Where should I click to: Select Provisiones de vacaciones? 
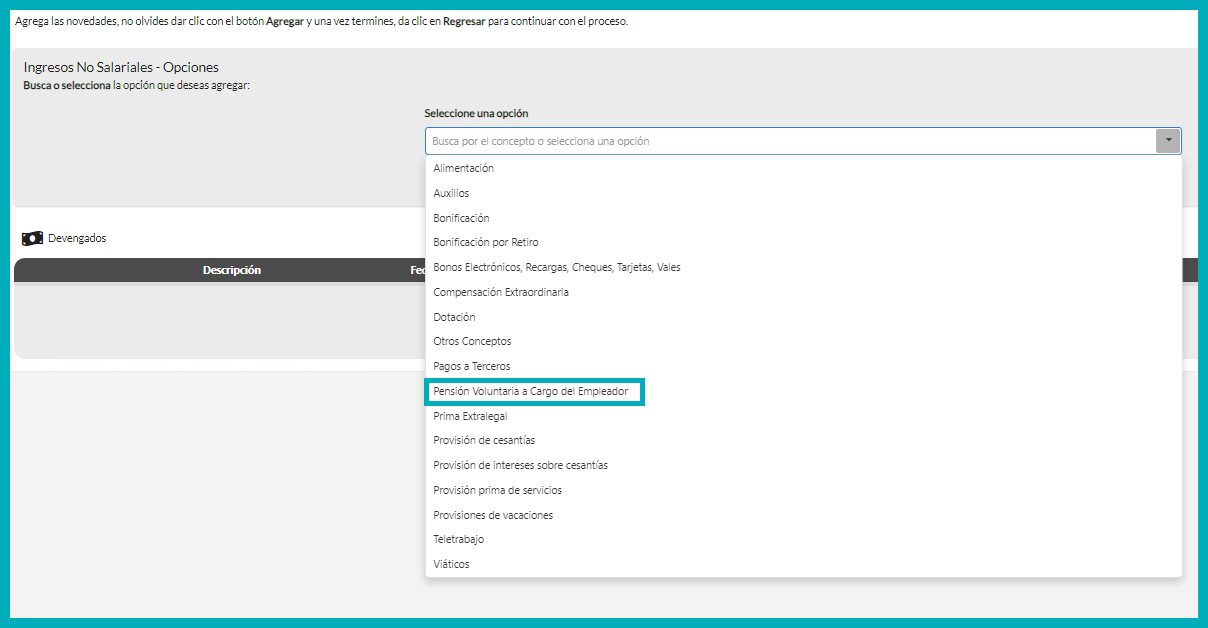pyautogui.click(x=803, y=515)
